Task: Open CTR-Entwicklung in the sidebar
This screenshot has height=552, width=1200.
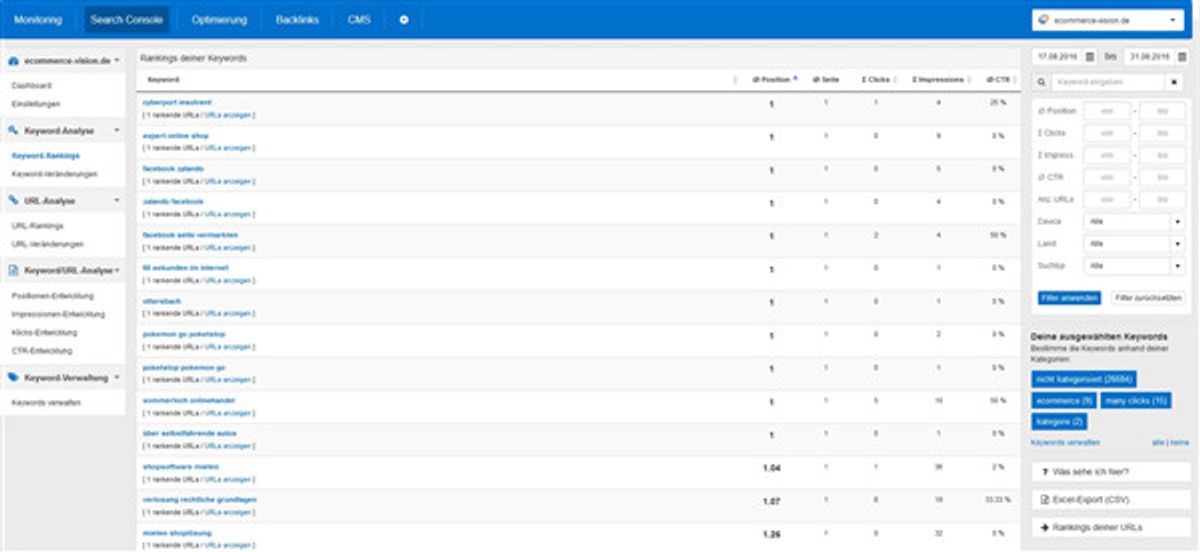Action: click(41, 350)
